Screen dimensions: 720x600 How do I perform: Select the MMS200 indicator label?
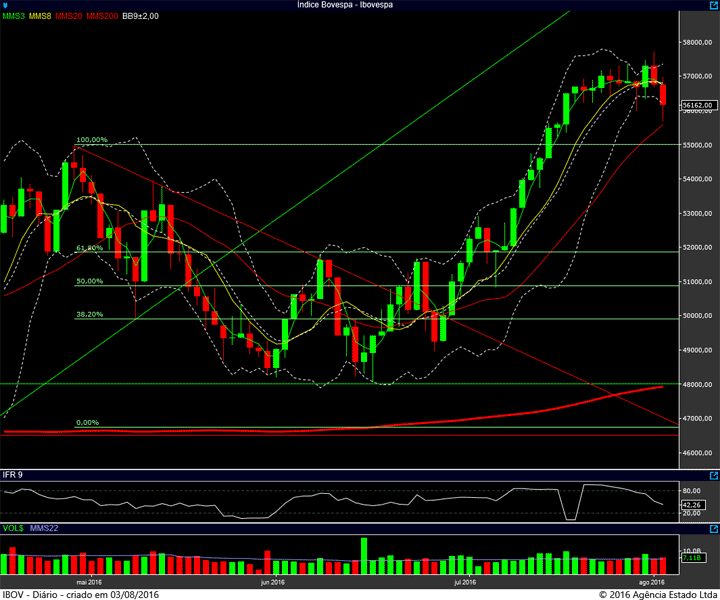[102, 16]
